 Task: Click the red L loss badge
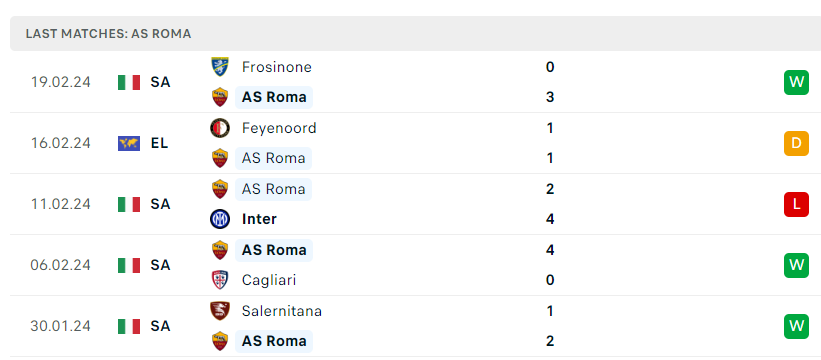[796, 204]
